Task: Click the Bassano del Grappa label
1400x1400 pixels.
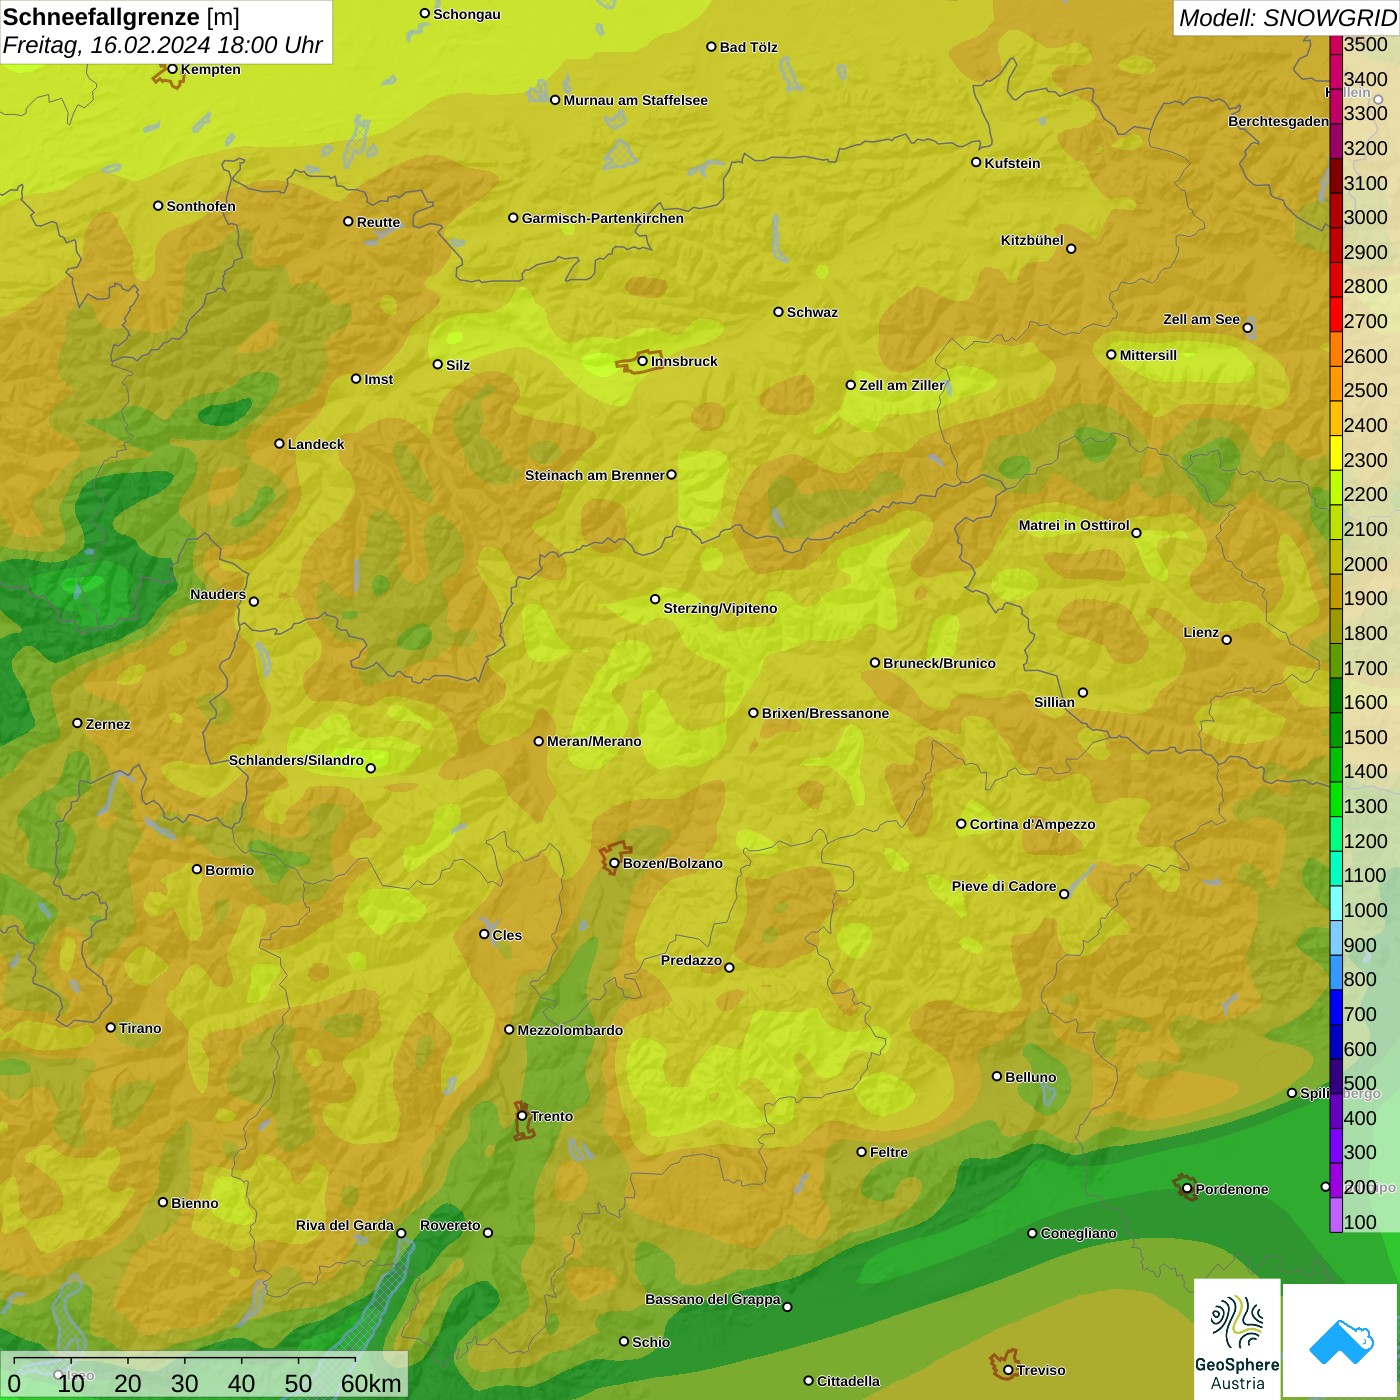Action: coord(713,1299)
